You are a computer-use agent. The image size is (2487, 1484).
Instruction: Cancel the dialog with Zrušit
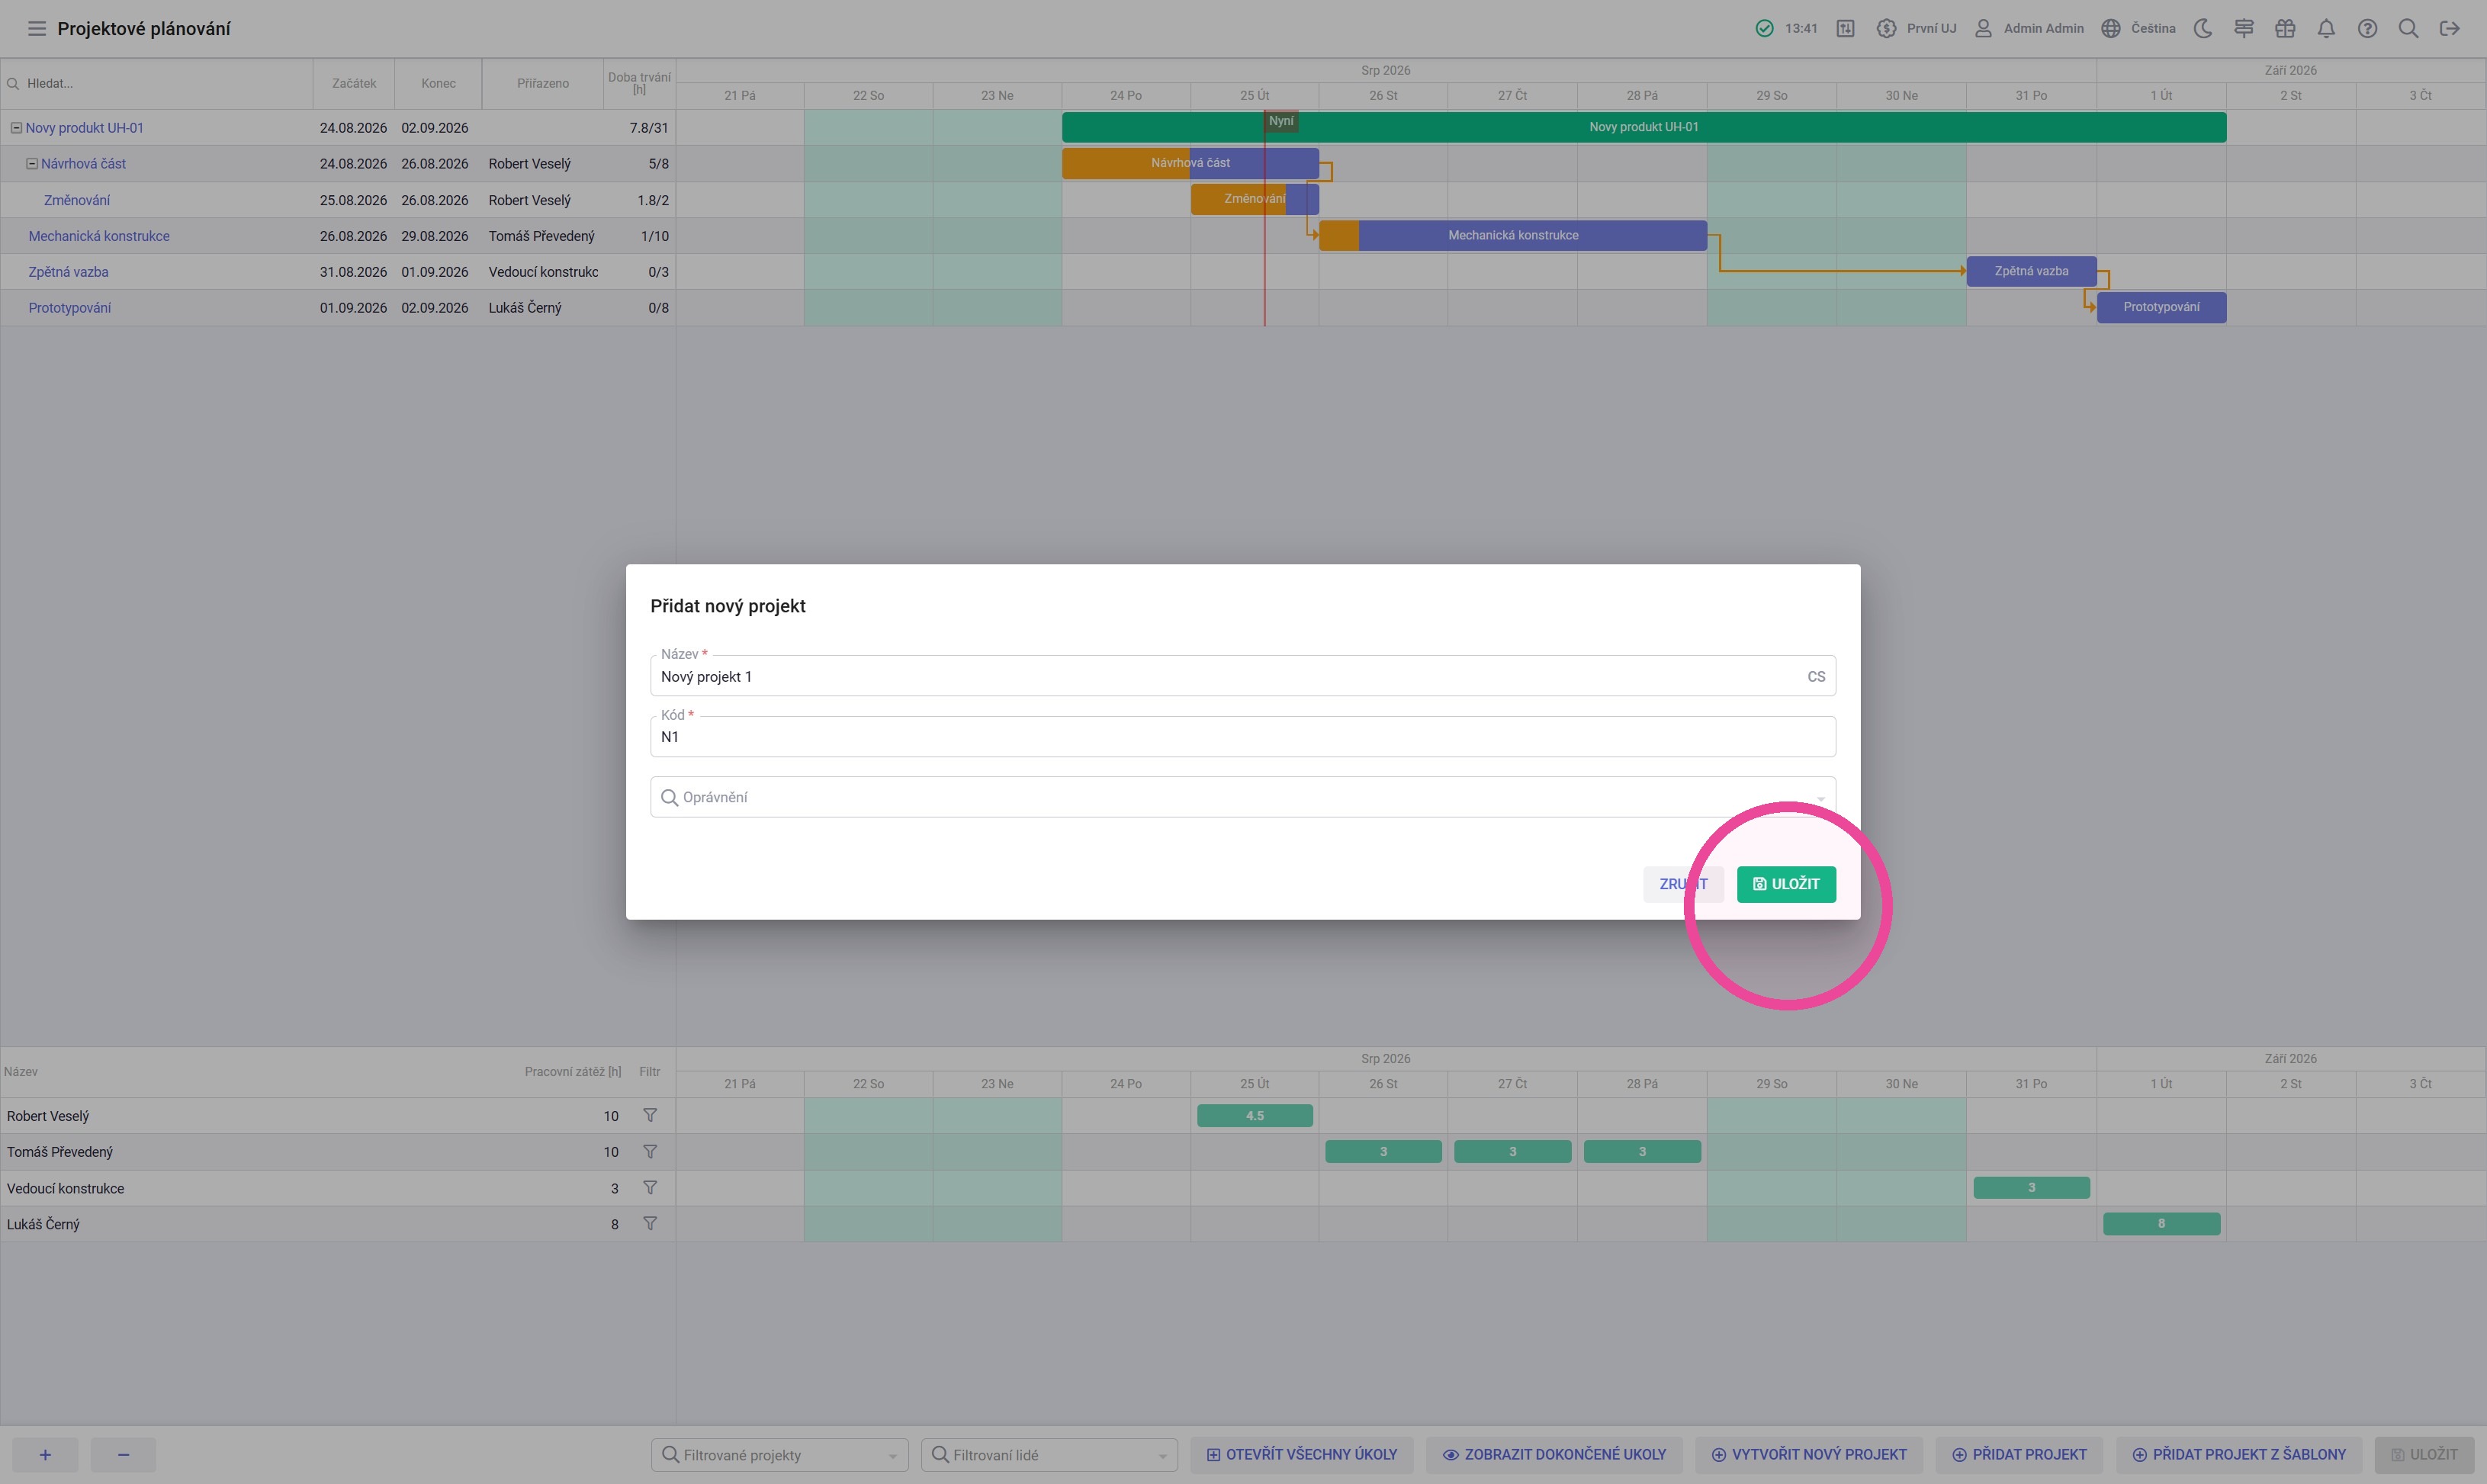click(x=1683, y=884)
